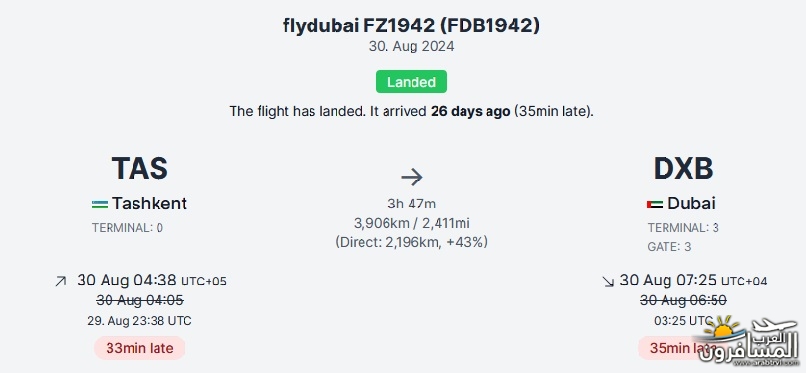Click the Dubai city name
Screen dimensions: 806x373
coord(691,203)
